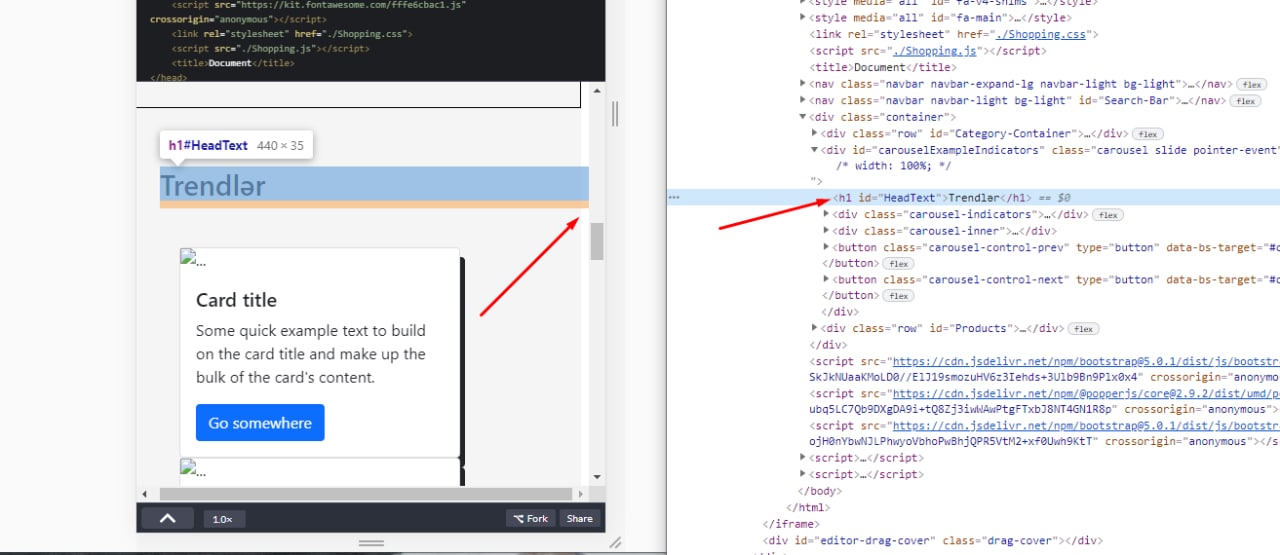
Task: Fork this pen
Action: tap(531, 518)
